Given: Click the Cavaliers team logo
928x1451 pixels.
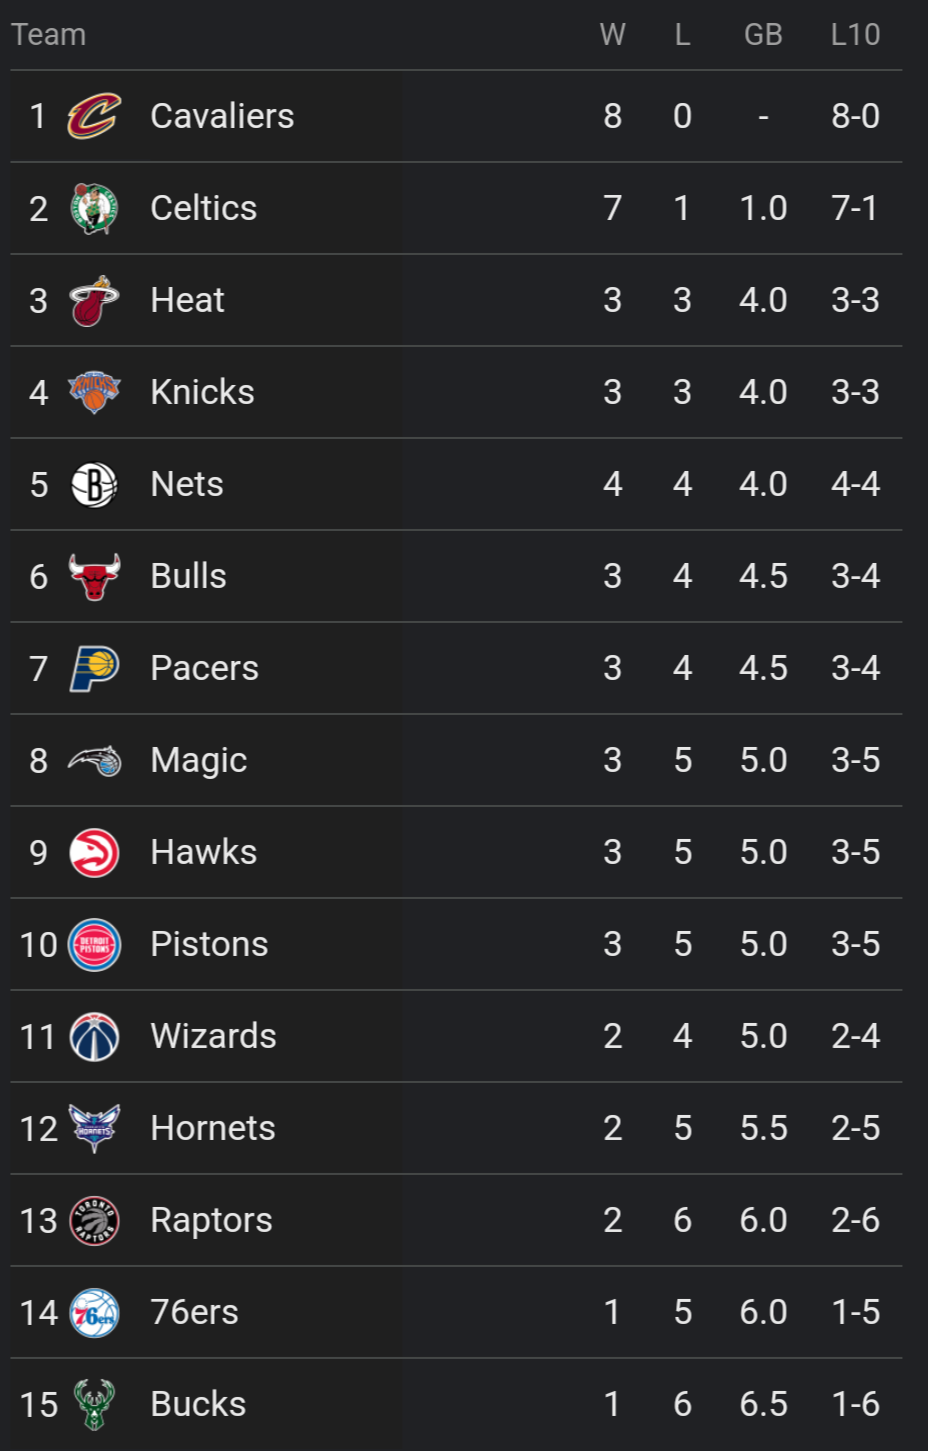Looking at the screenshot, I should click(x=94, y=116).
